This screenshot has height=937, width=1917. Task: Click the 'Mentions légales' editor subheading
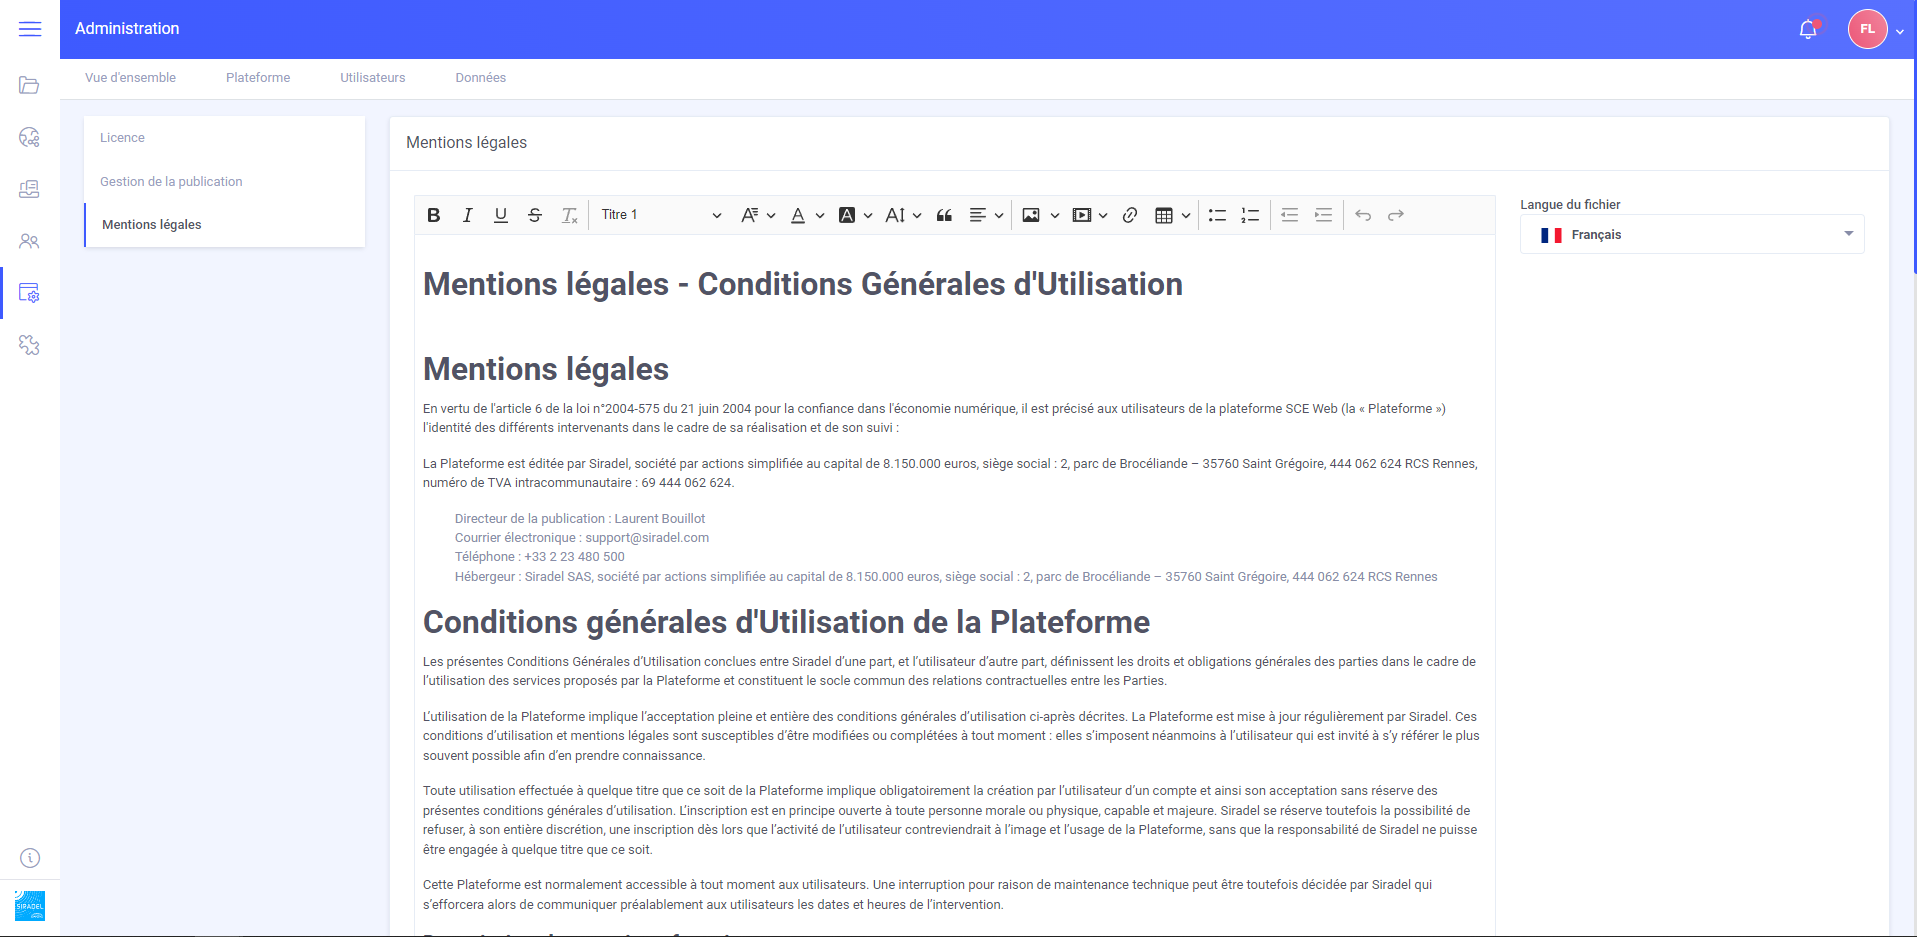546,370
